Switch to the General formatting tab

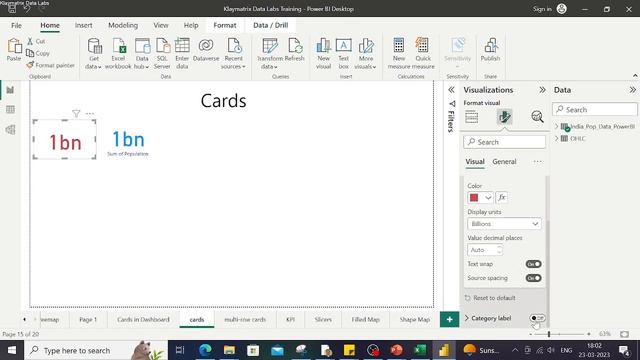pos(504,162)
